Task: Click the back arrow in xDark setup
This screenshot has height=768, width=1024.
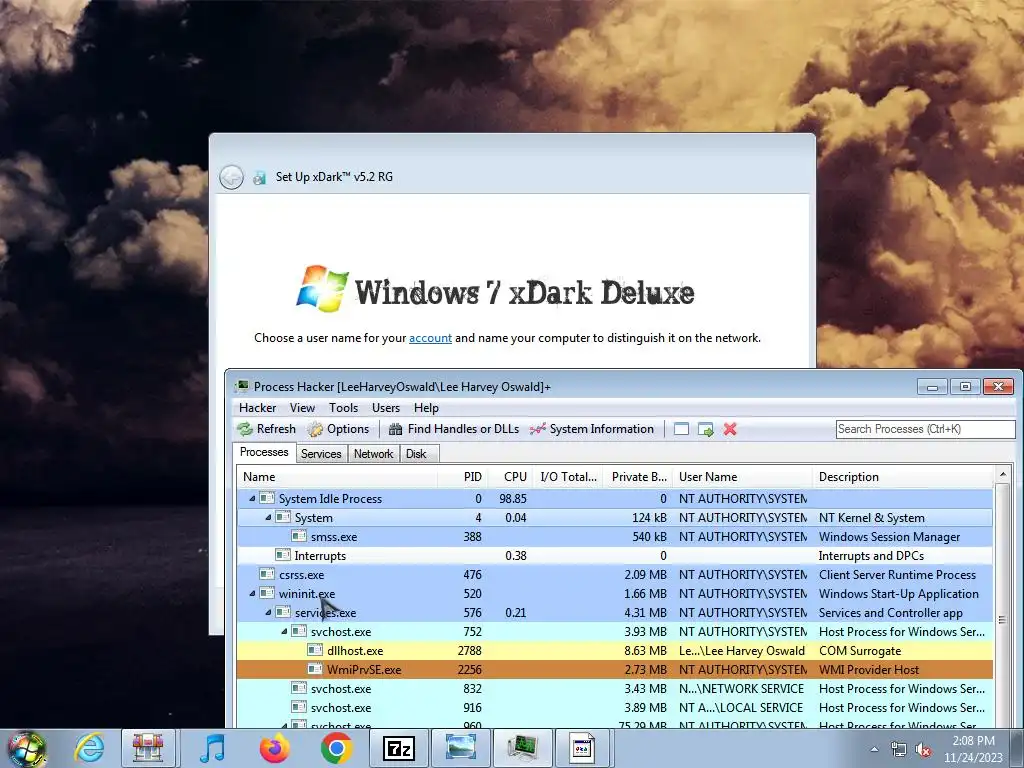Action: click(x=231, y=177)
